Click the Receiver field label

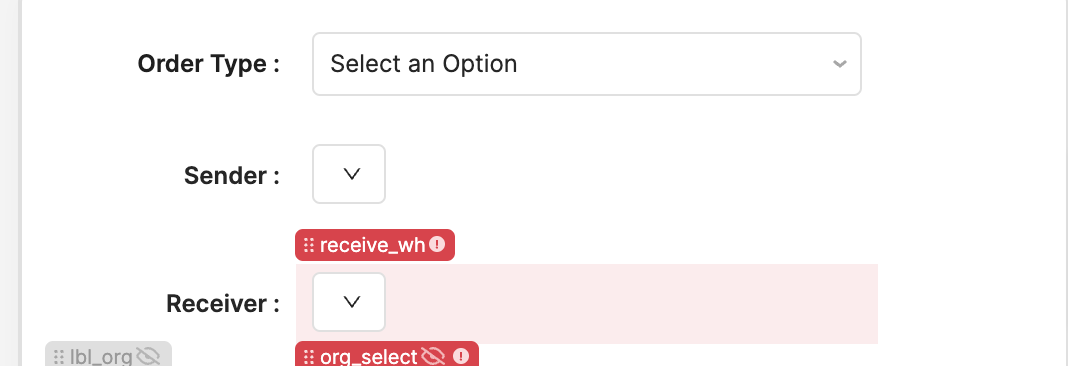(223, 304)
